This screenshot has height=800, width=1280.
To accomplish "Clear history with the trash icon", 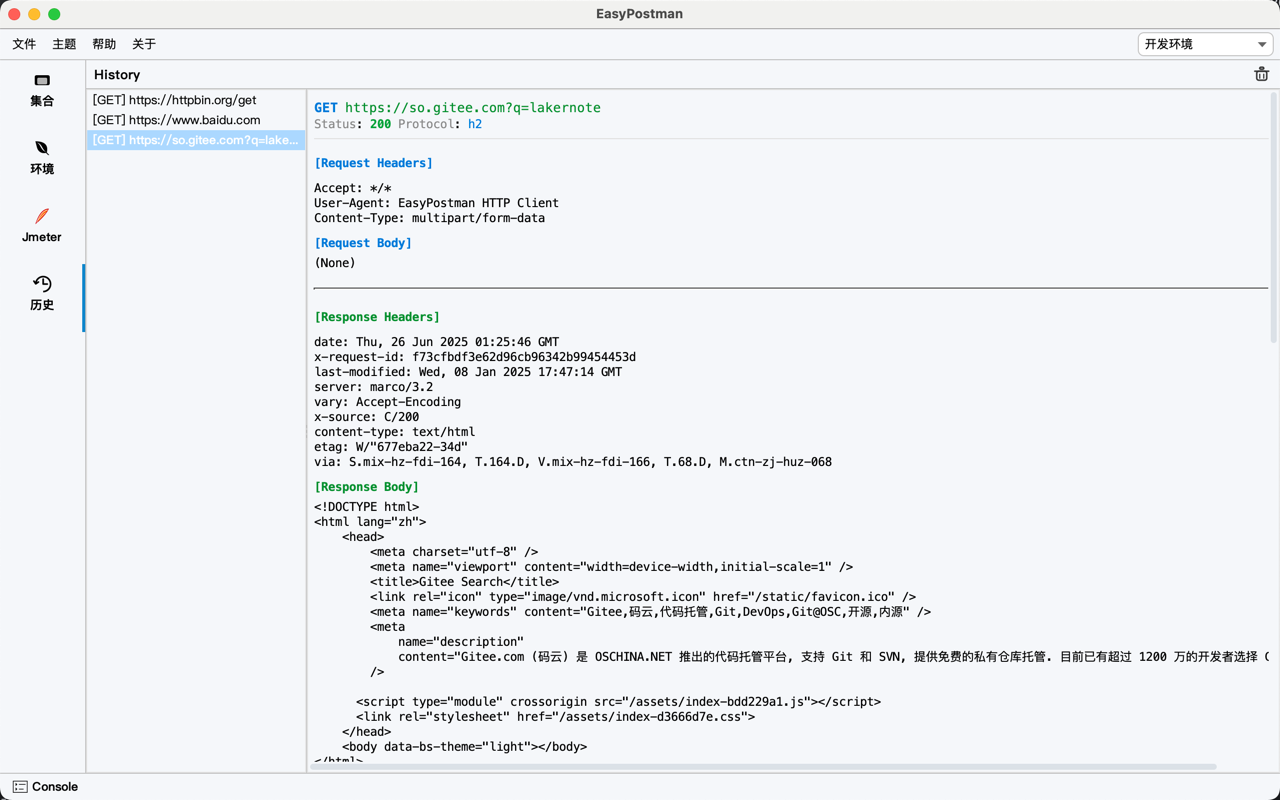I will pyautogui.click(x=1261, y=74).
